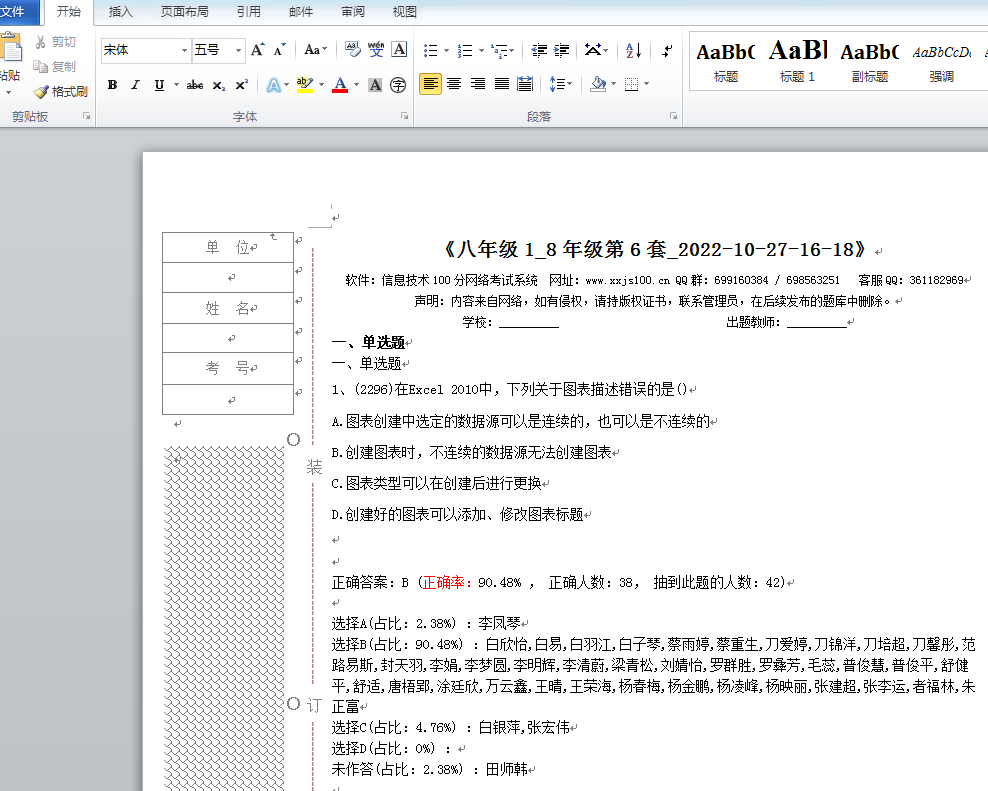Apply the 强调 style

coord(942,62)
